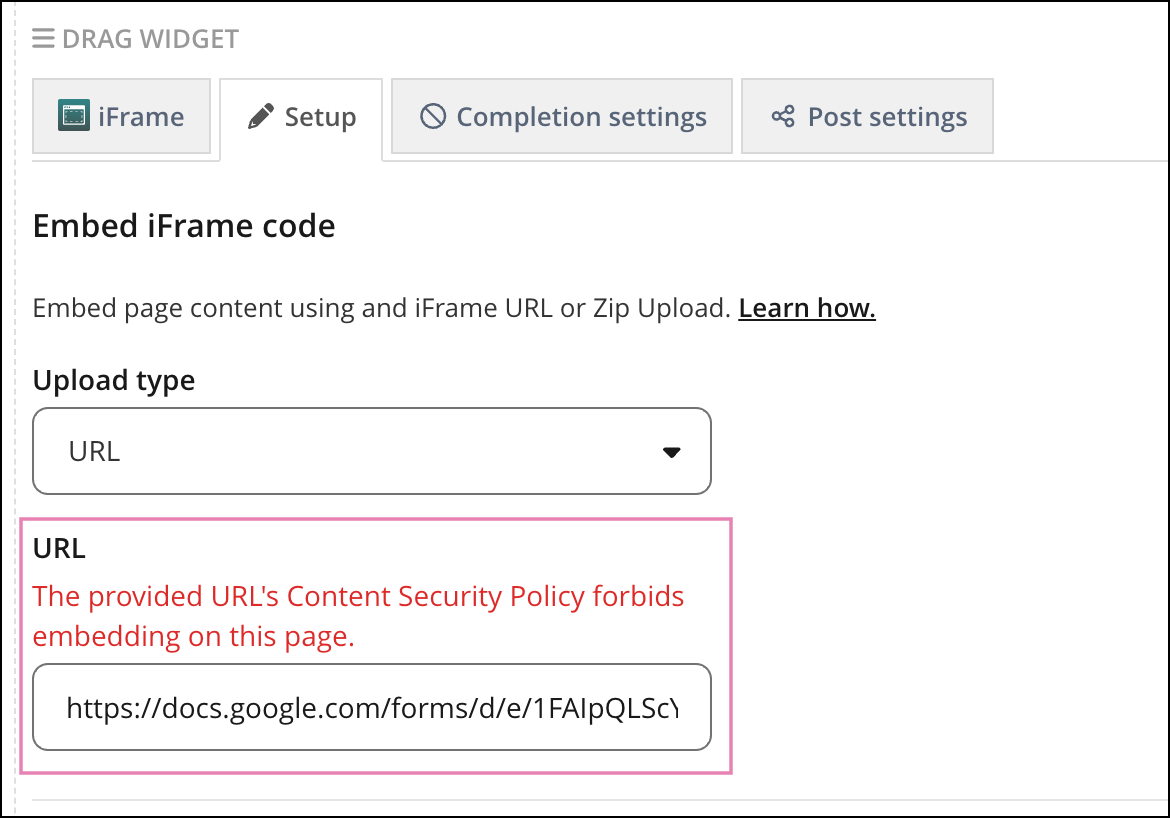This screenshot has width=1170, height=818.
Task: Click the prohibited circle icon for Completion settings
Action: 433,117
